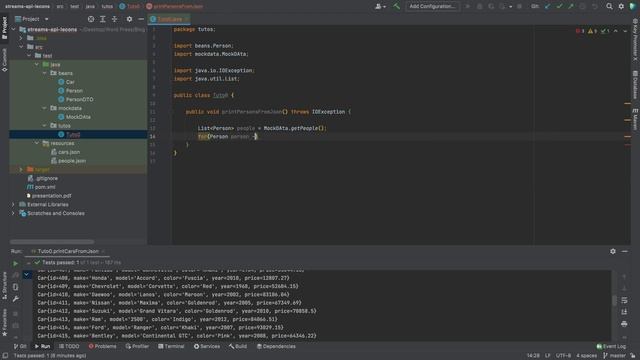The width and height of the screenshot is (640, 360).
Task: Open Run panel settings gear
Action: tap(613, 251)
